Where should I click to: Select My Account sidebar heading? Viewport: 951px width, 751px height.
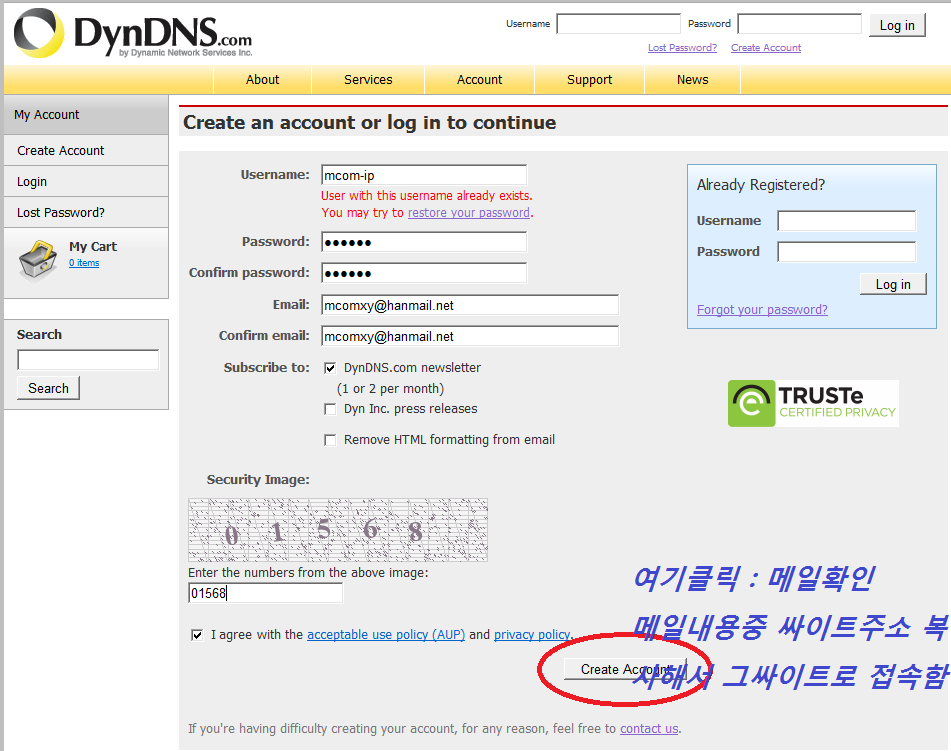pos(86,115)
